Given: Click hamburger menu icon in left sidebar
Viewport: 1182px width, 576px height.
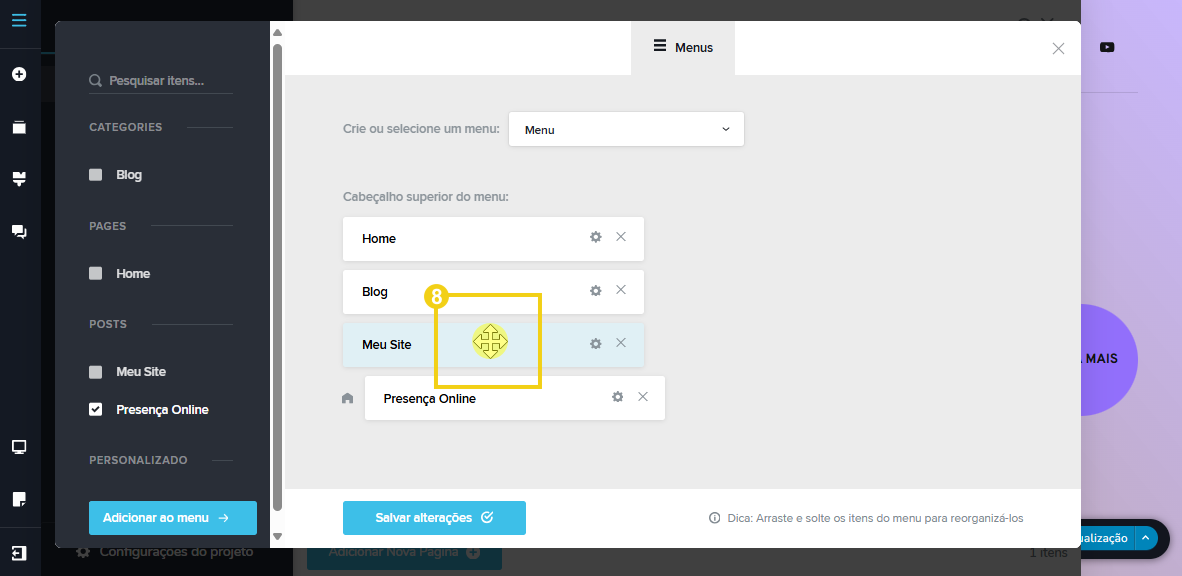Looking at the screenshot, I should (x=19, y=20).
